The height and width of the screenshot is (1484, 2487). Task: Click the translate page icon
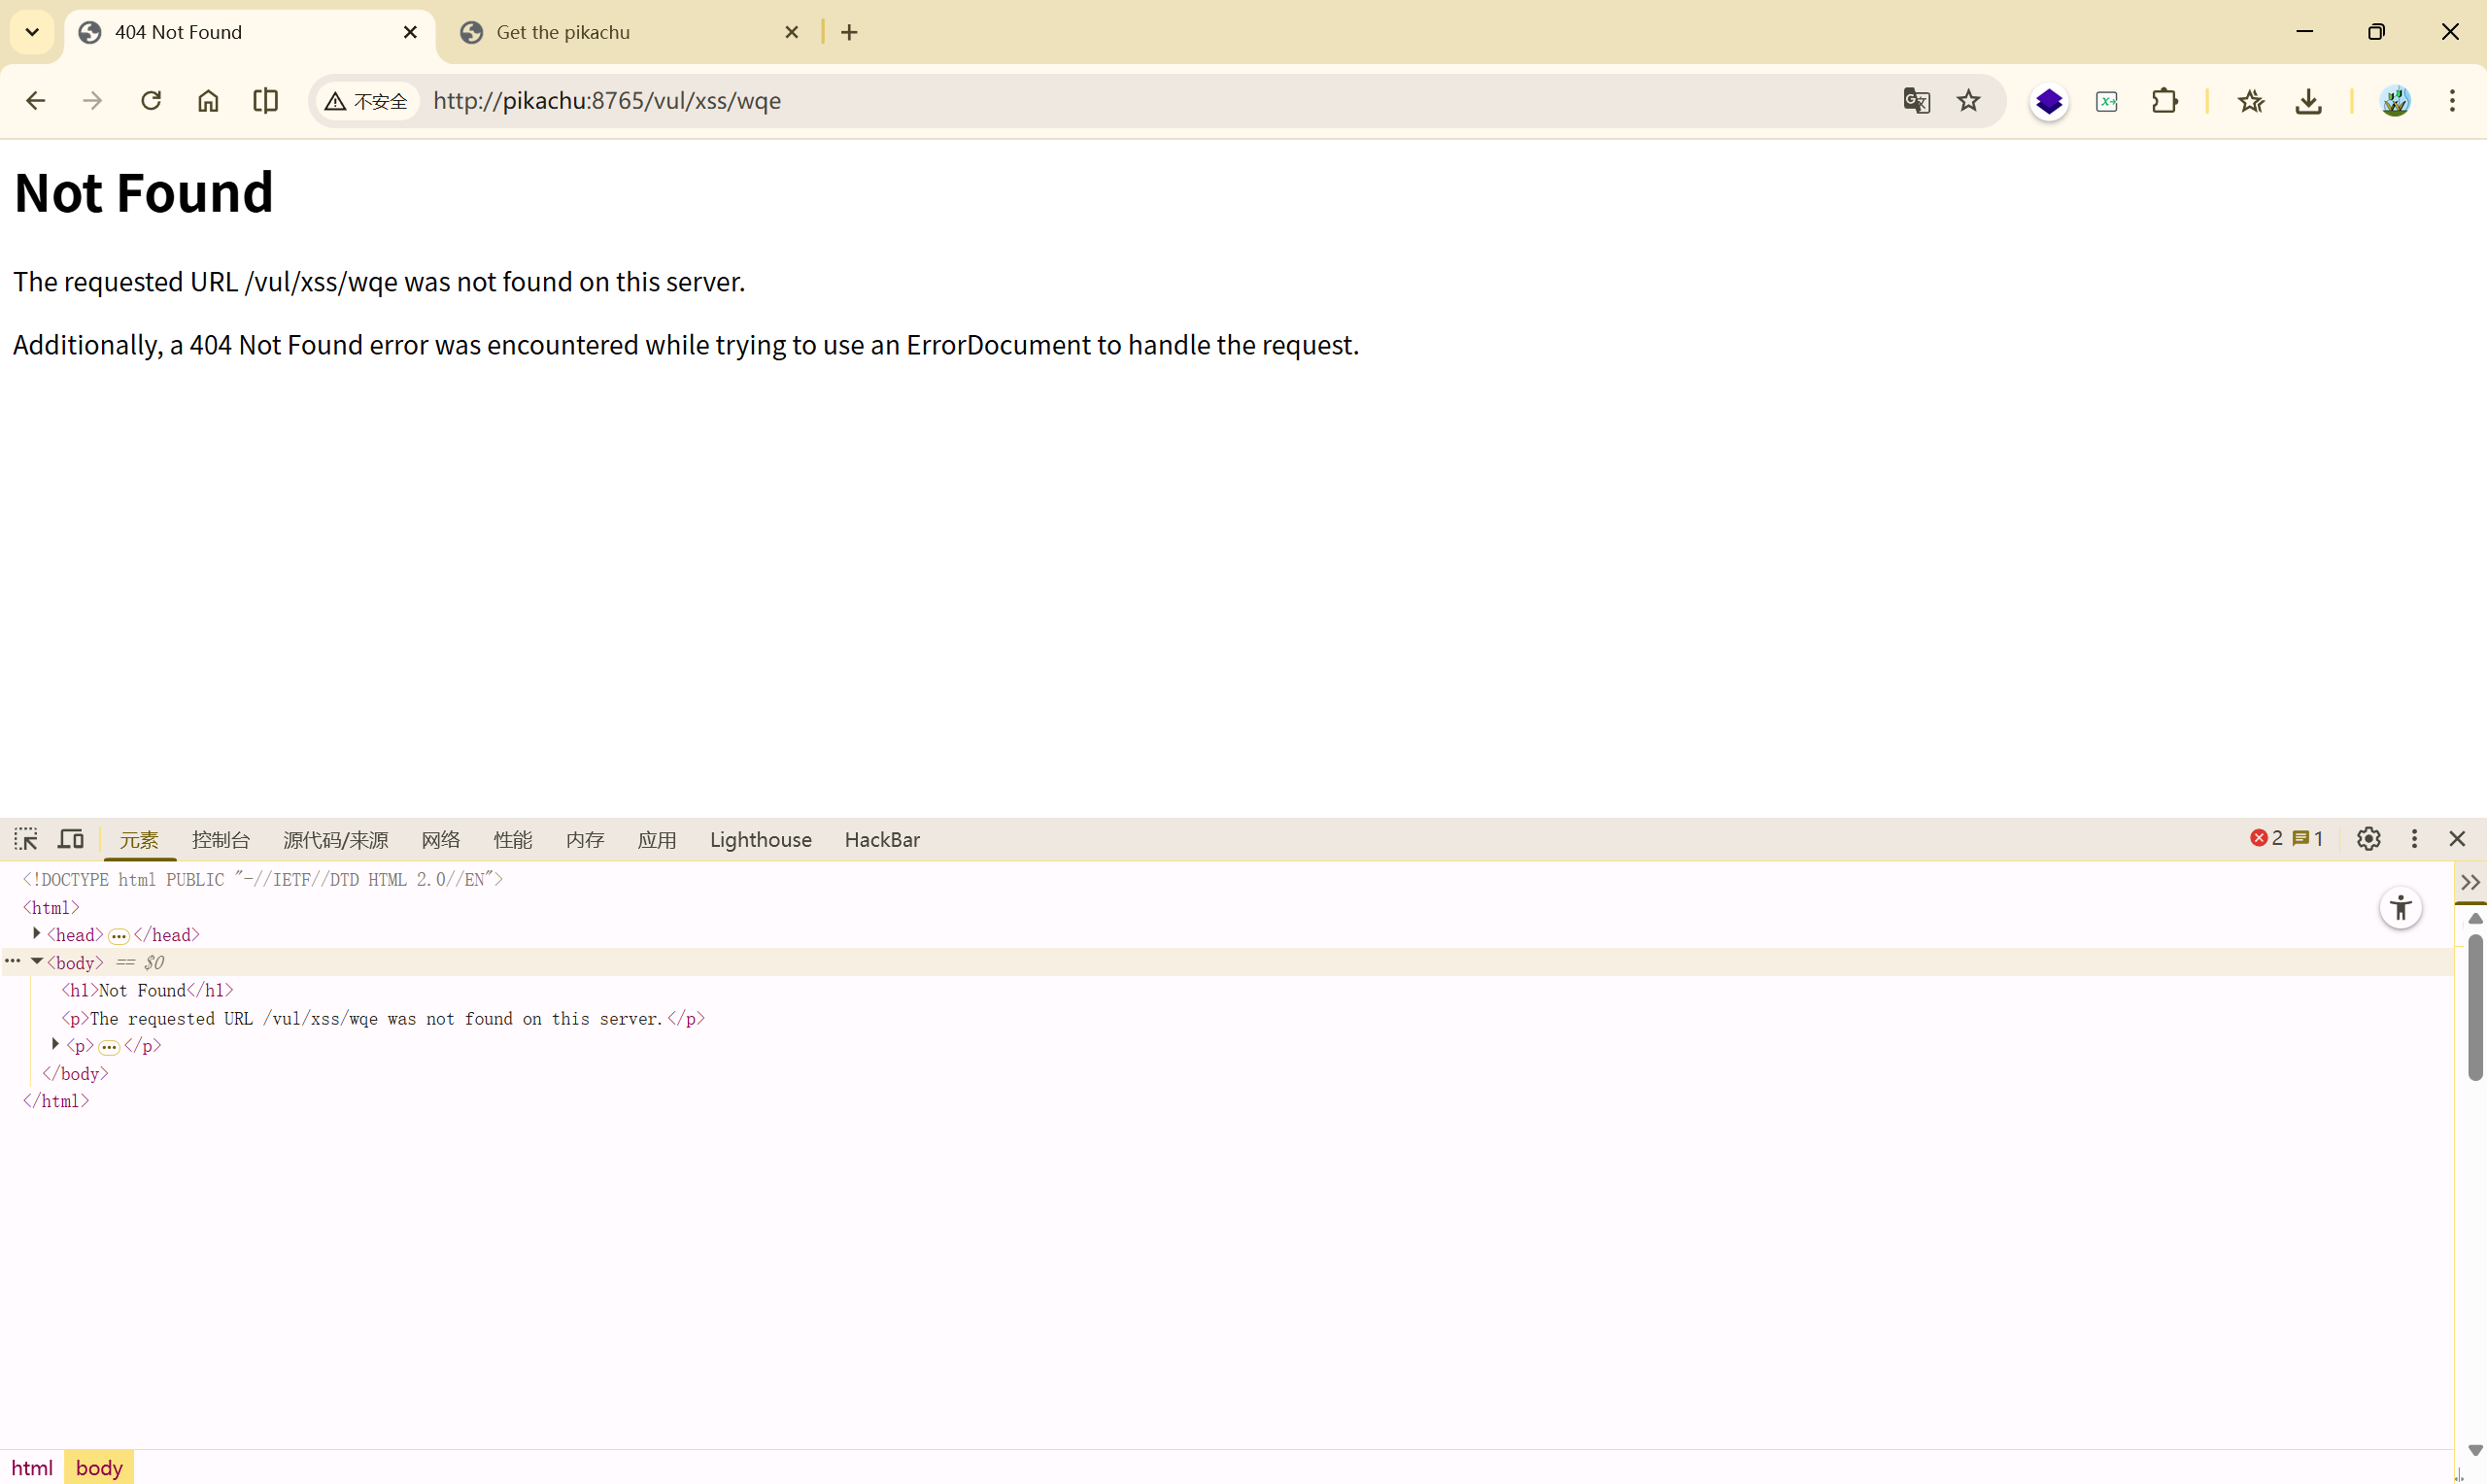(x=1916, y=101)
